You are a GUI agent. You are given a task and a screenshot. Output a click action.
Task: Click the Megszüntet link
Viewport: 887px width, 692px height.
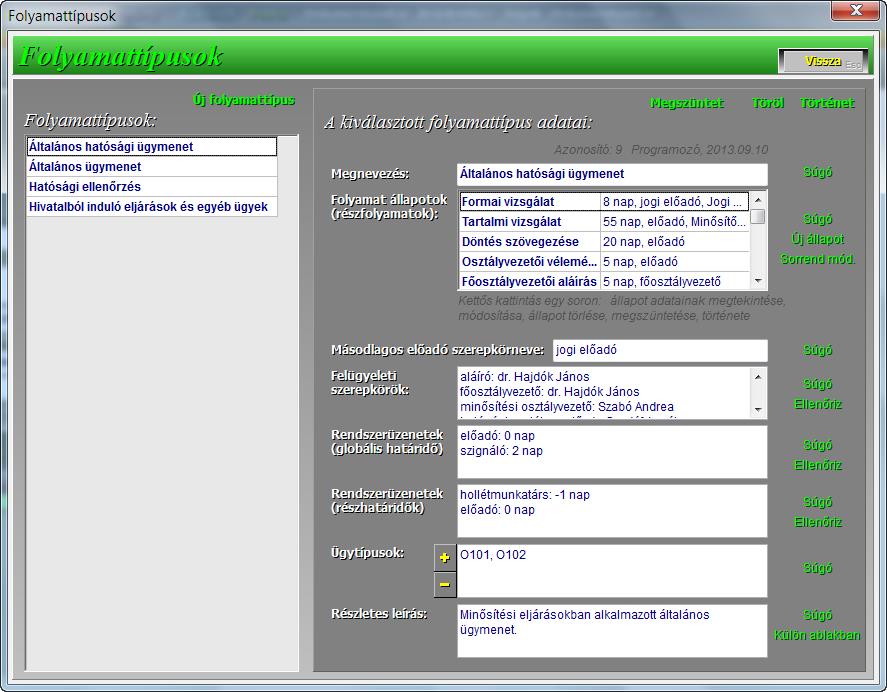(x=687, y=103)
